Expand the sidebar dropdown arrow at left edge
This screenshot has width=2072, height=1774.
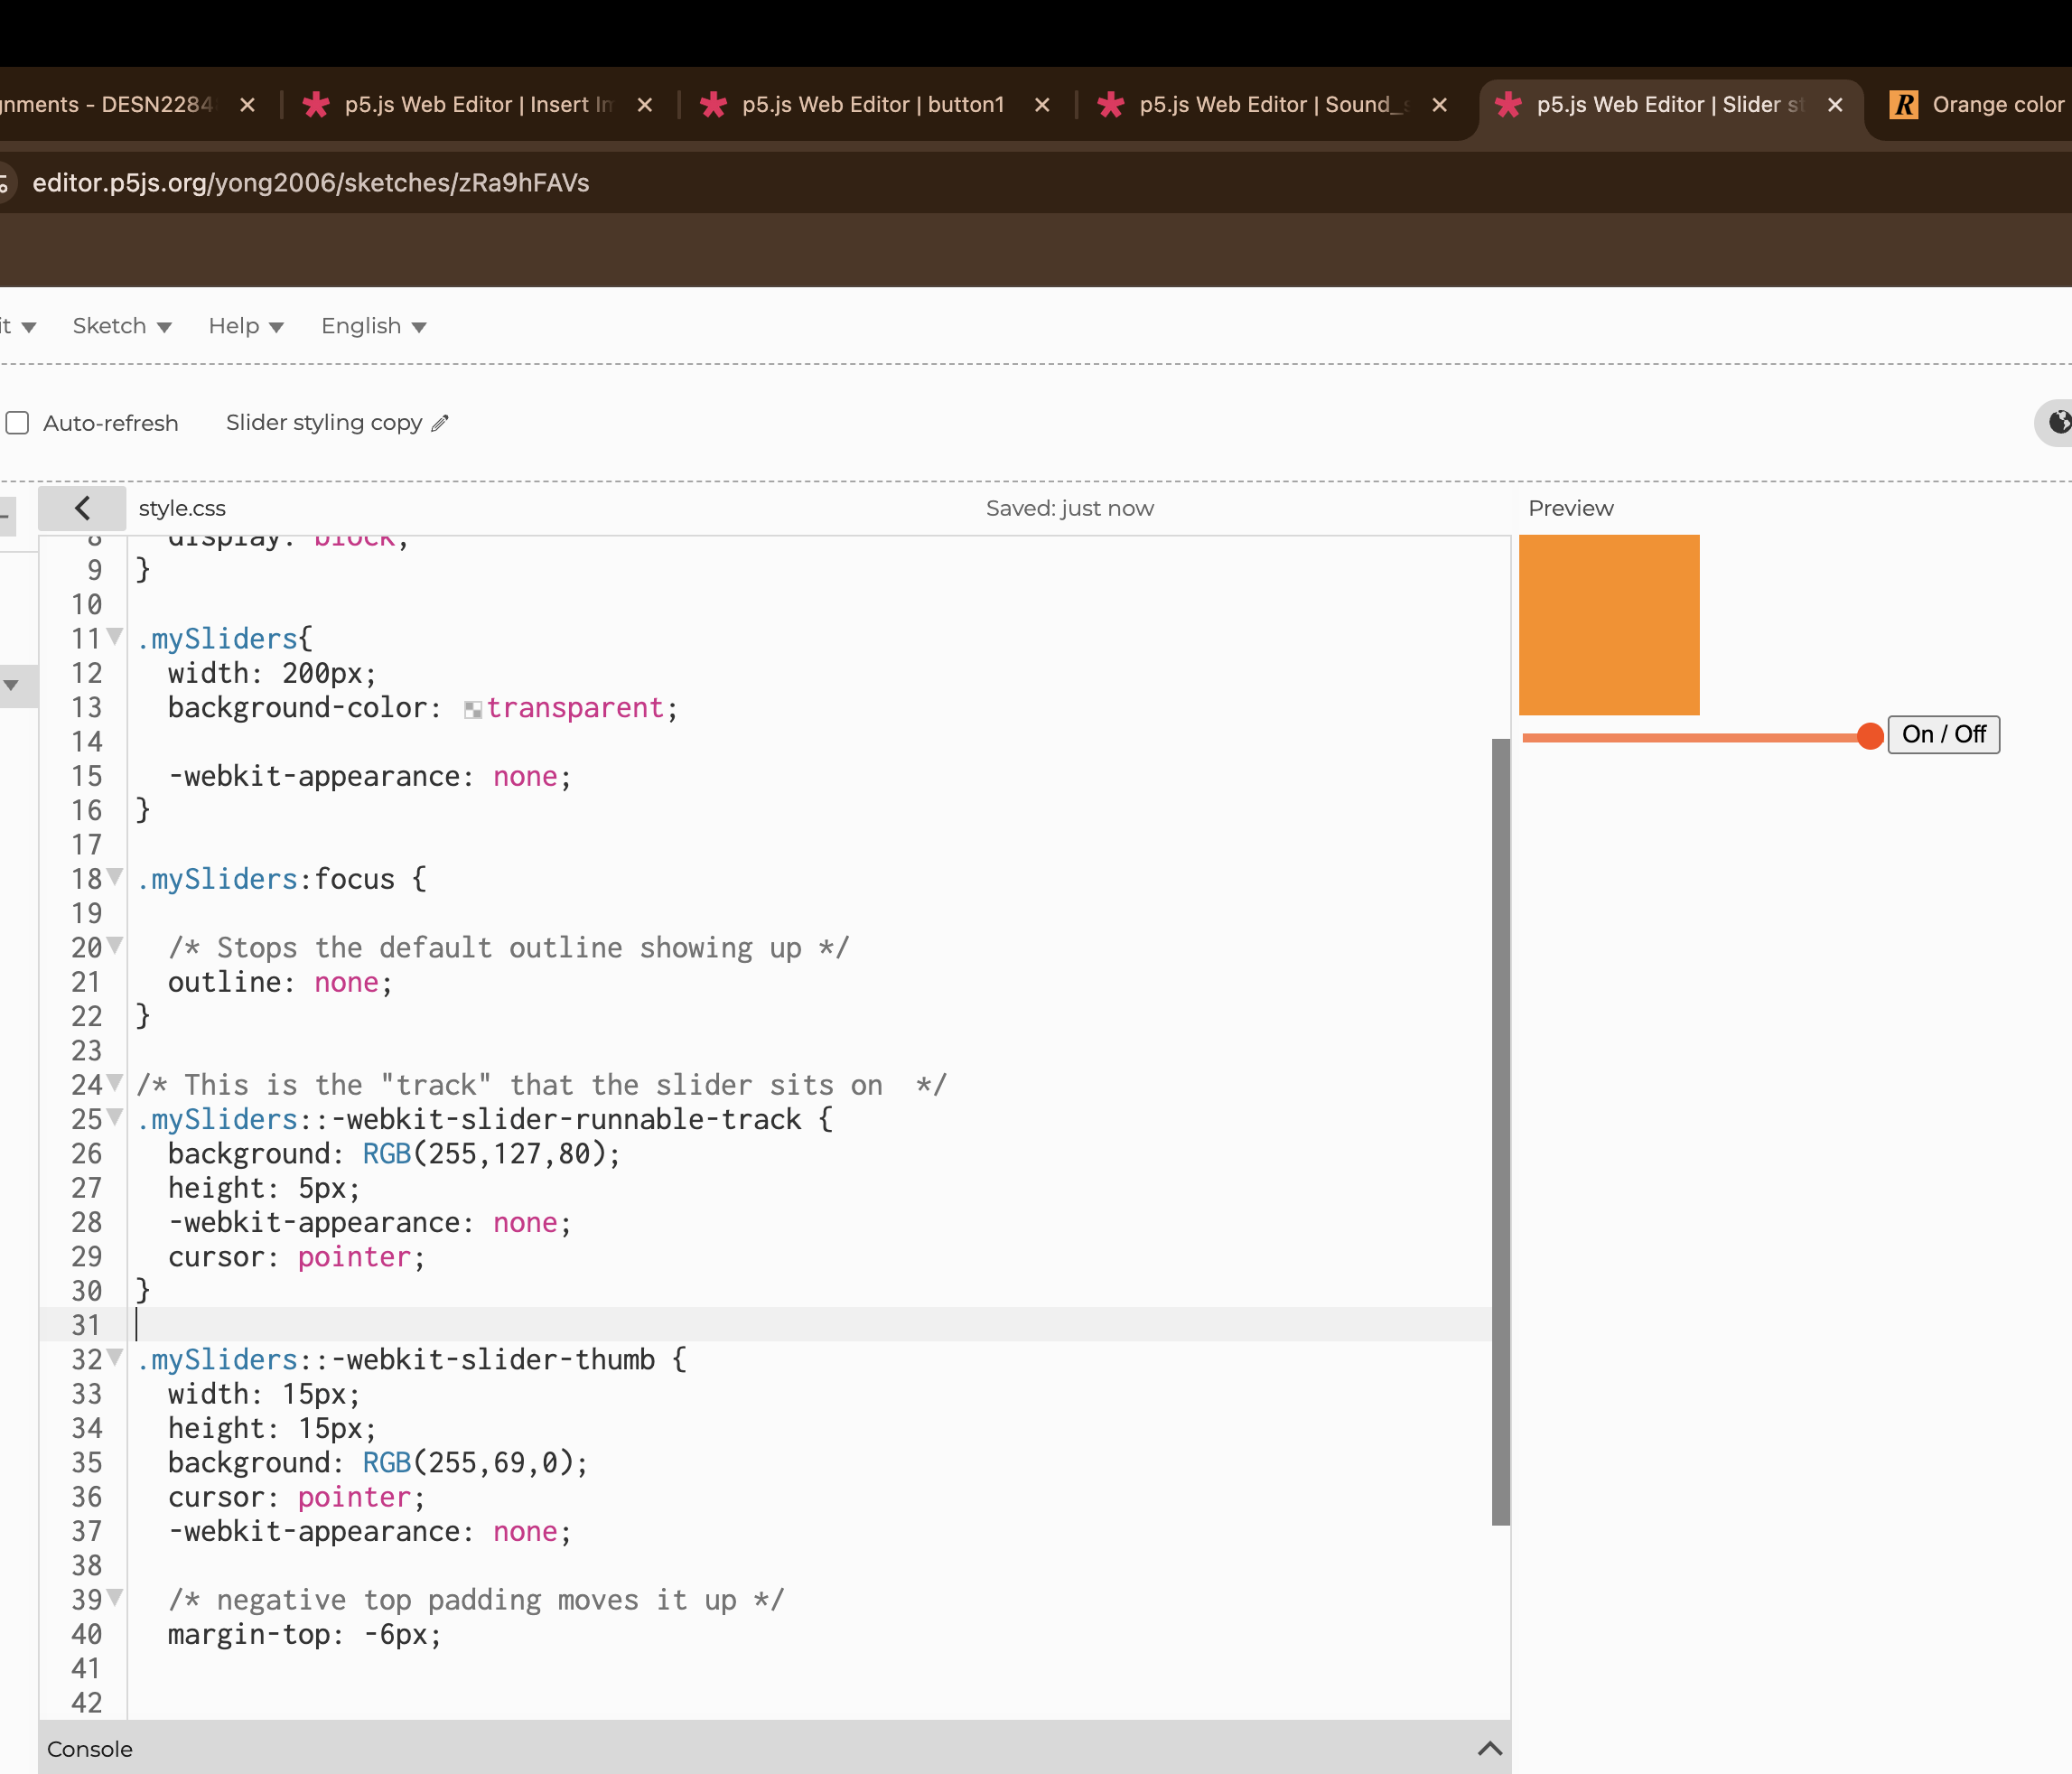coord(11,685)
